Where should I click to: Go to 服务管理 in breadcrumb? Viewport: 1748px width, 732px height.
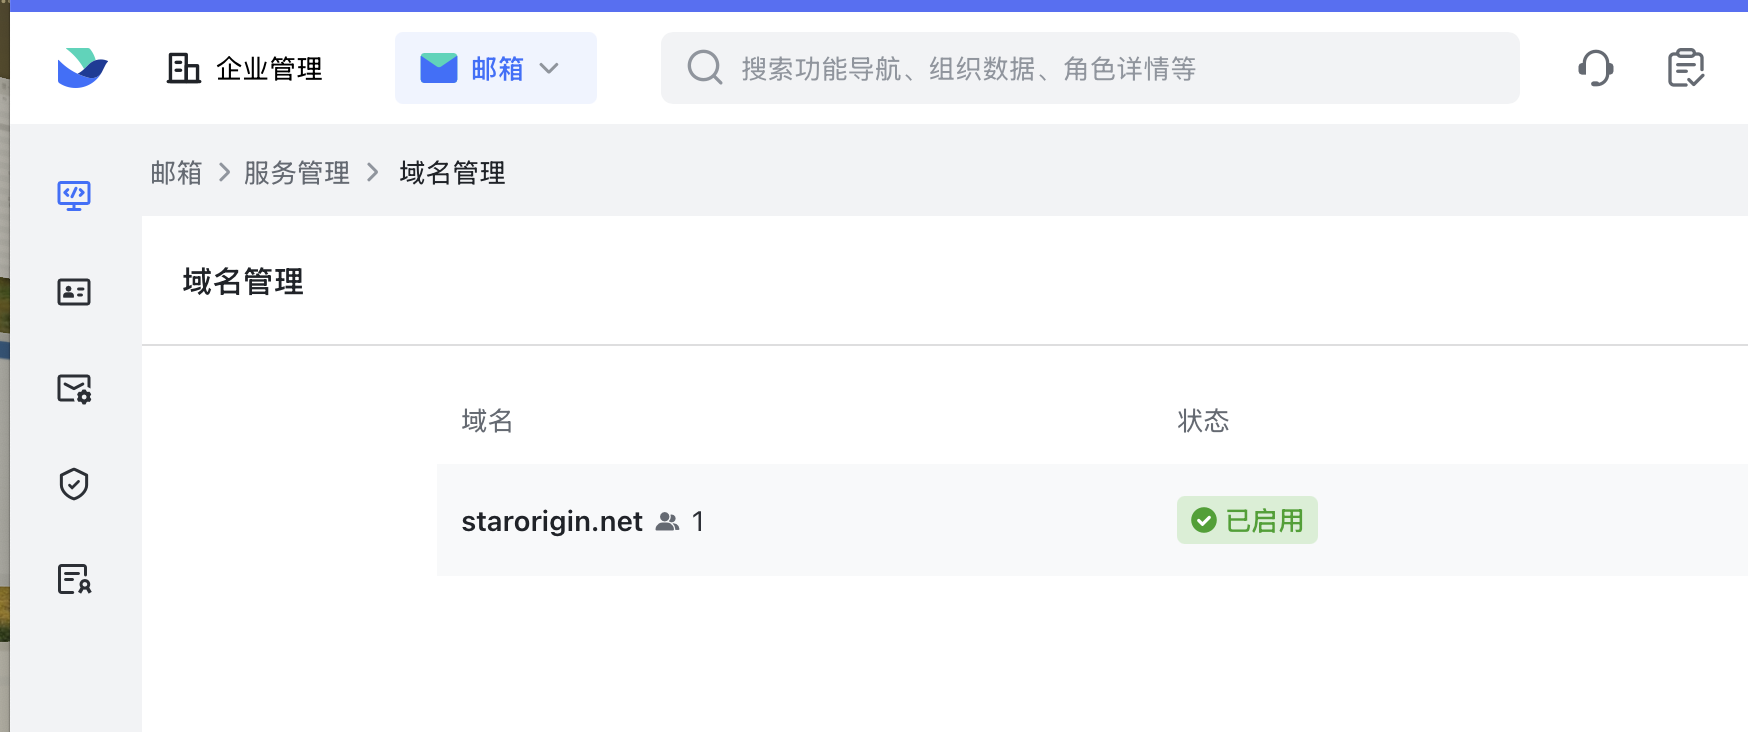pyautogui.click(x=297, y=173)
